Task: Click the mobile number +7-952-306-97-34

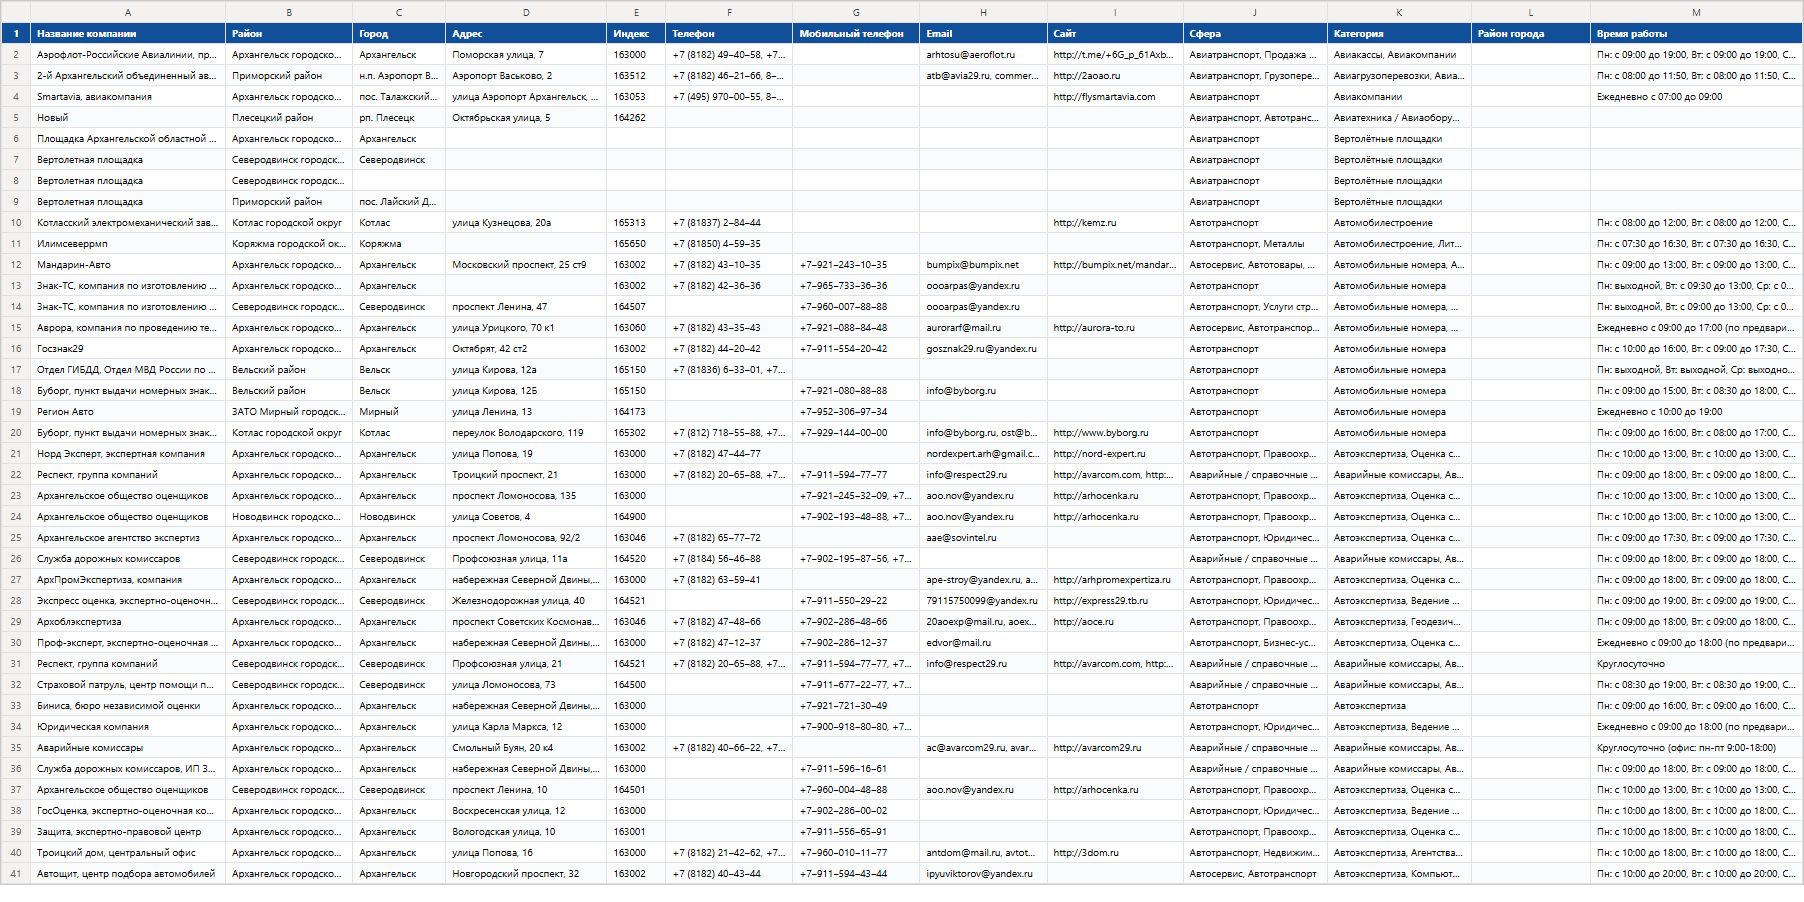Action: 856,412
